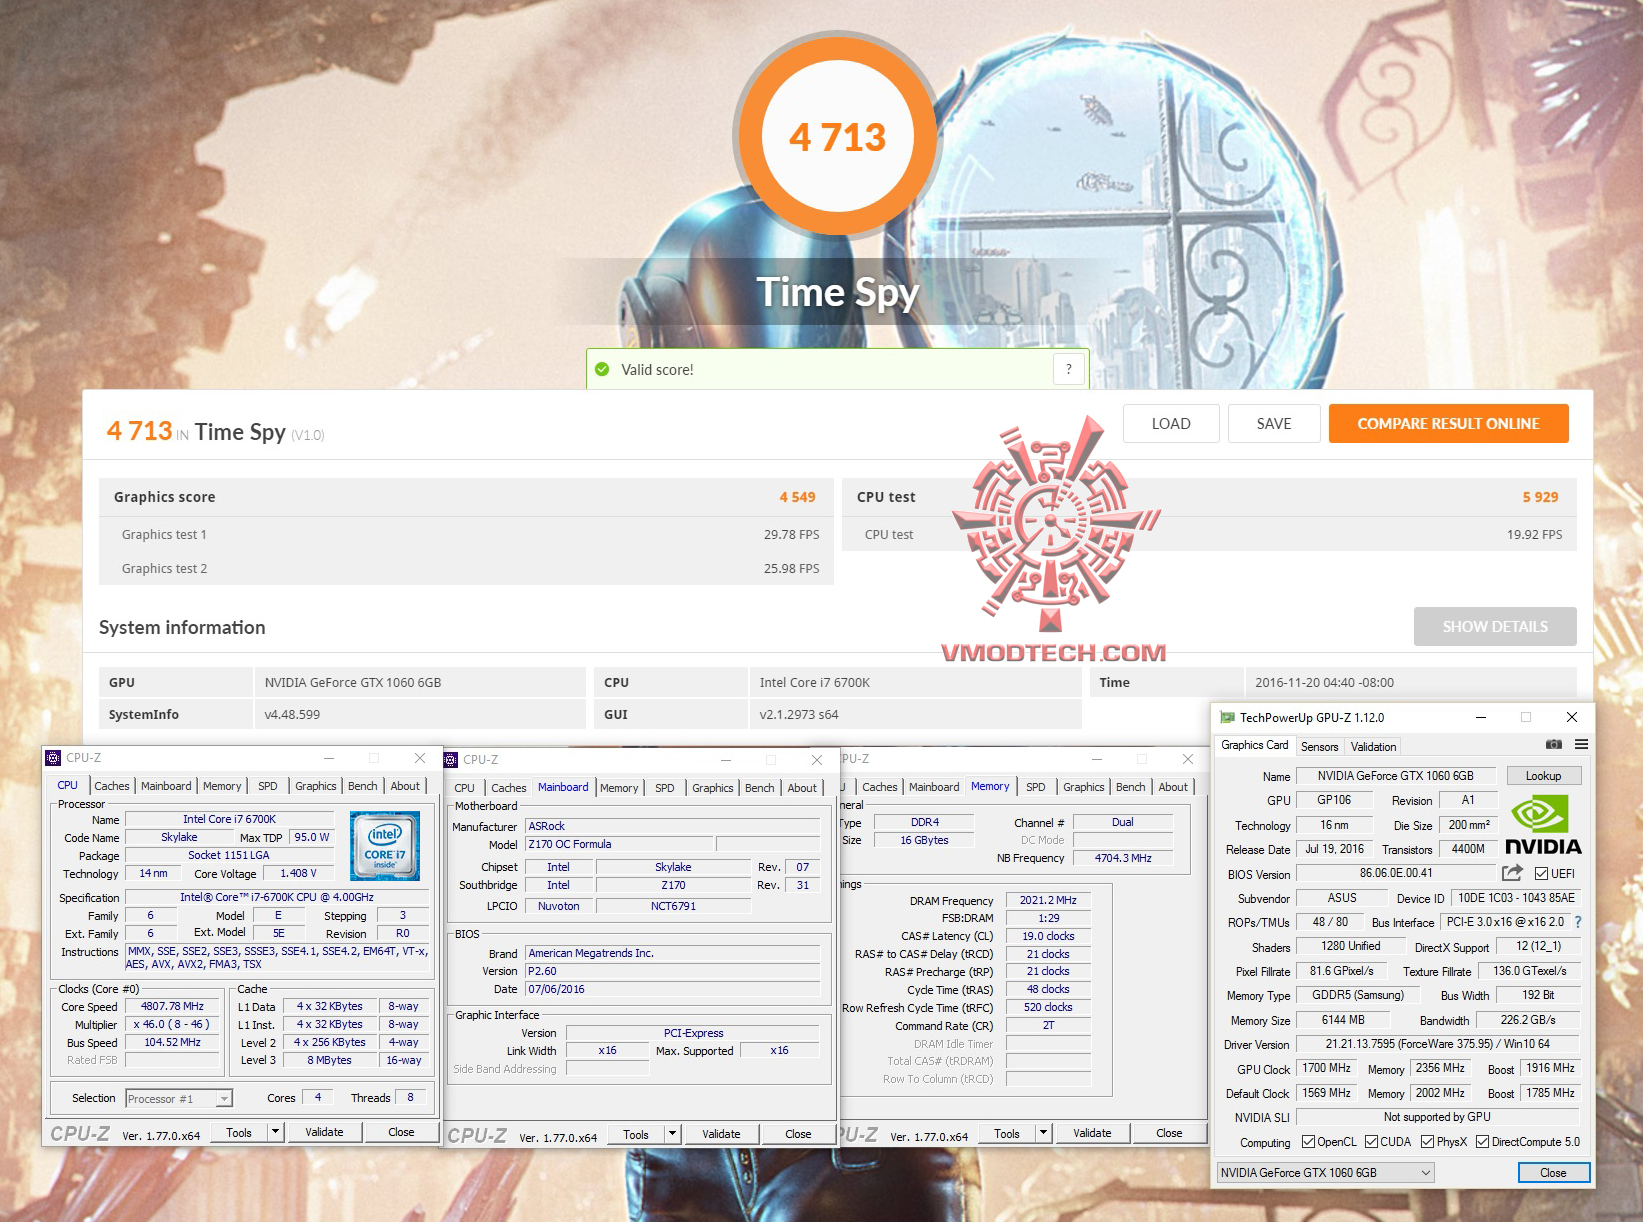Open the Bench tab in the CPU-Z CPU window

click(363, 786)
